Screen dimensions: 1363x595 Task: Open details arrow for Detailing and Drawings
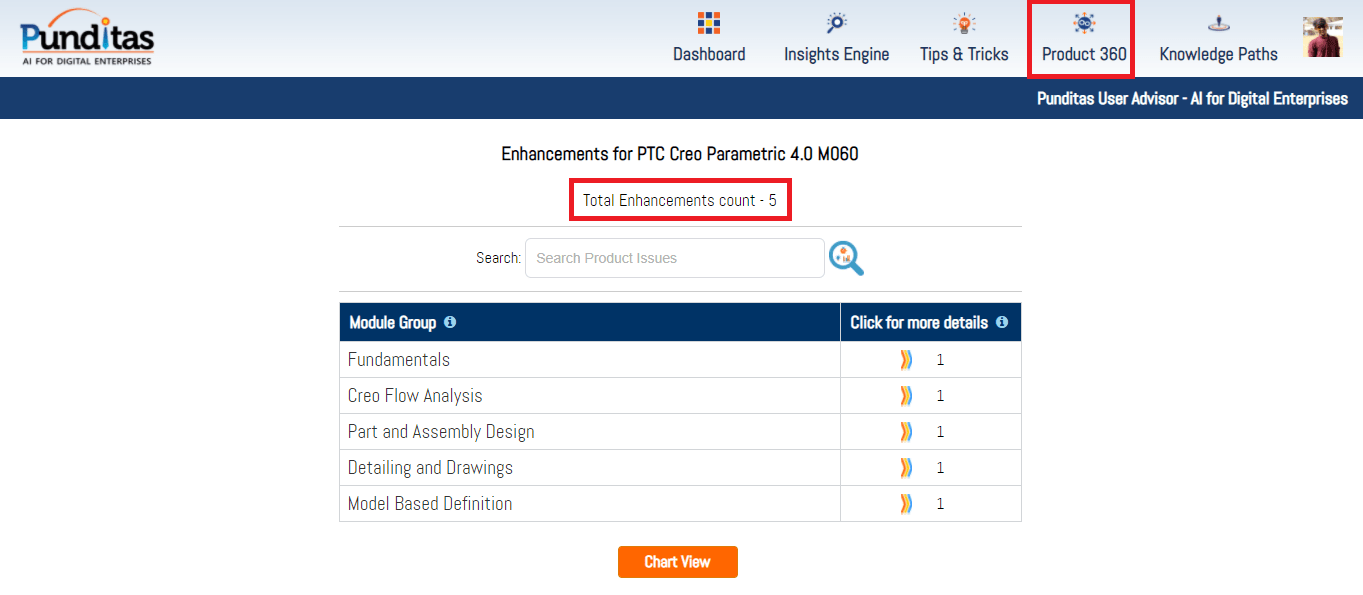pos(906,468)
